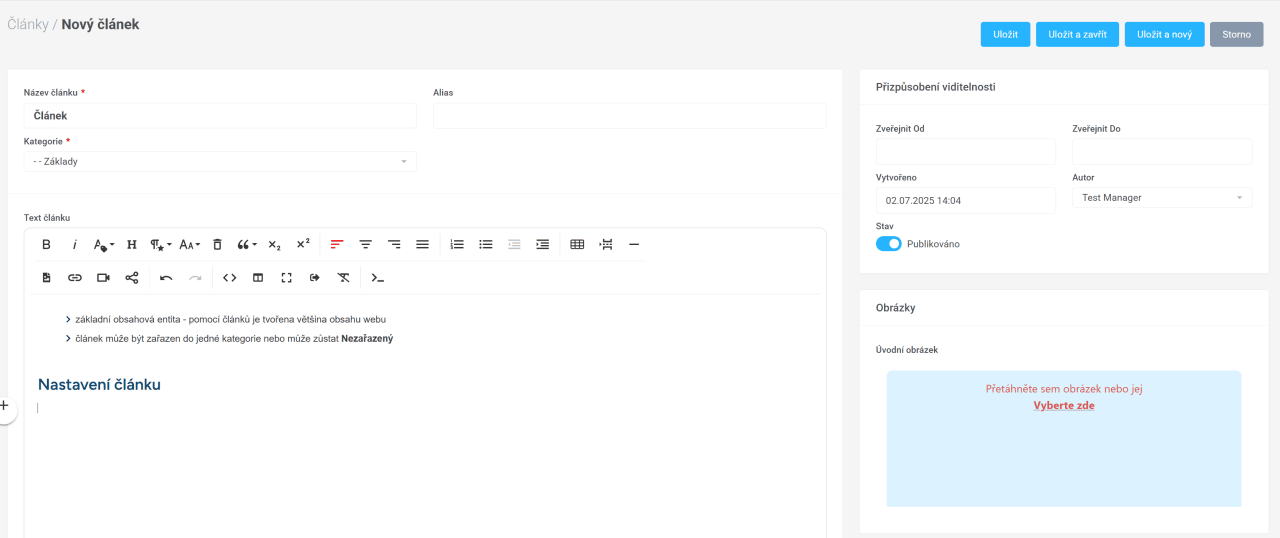The width and height of the screenshot is (1280, 538).
Task: Switch the editor to fullscreen mode
Action: pos(287,278)
